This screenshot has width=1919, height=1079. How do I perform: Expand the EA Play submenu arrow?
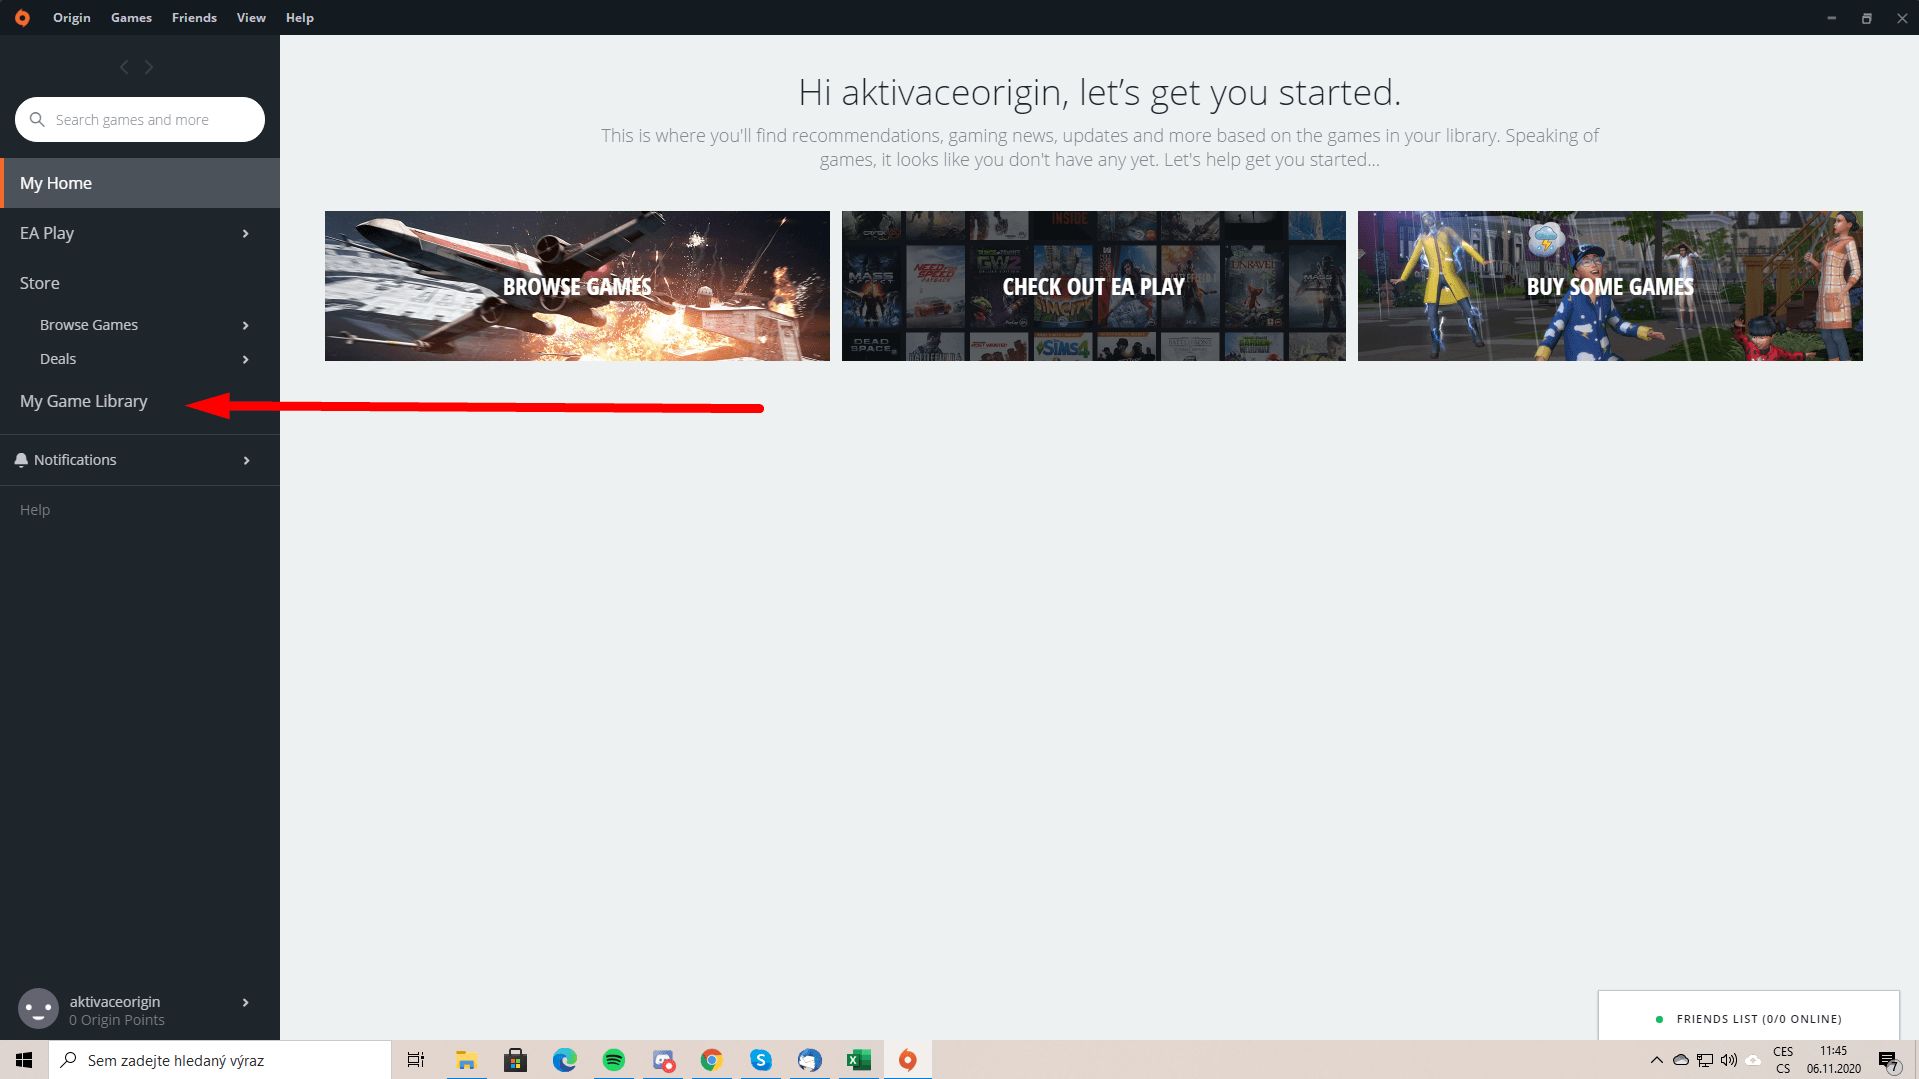(245, 234)
